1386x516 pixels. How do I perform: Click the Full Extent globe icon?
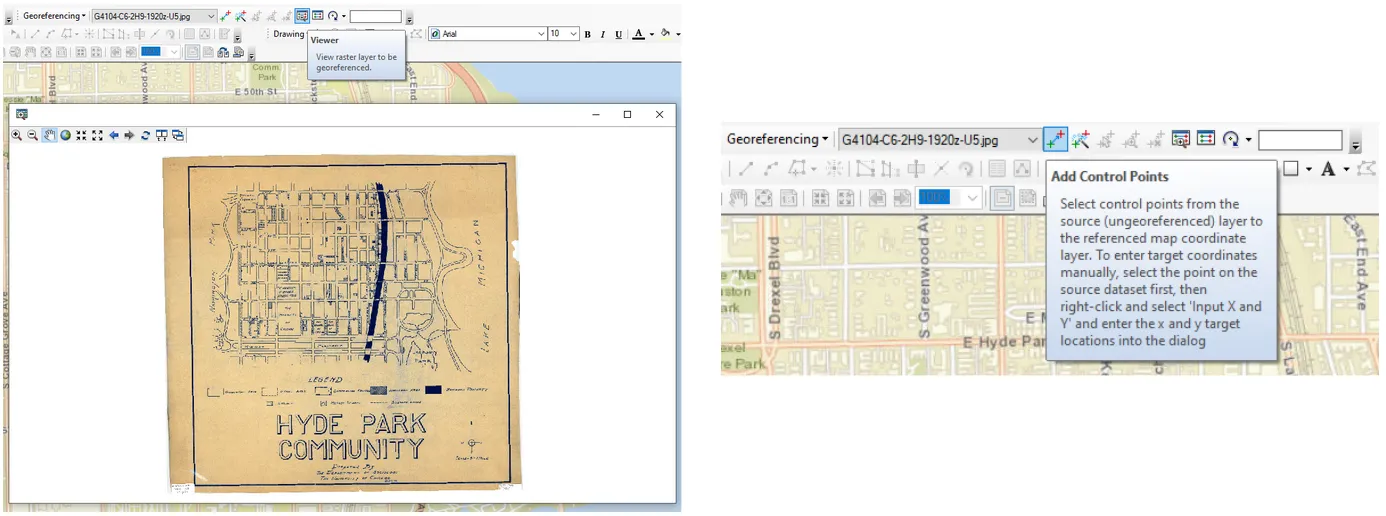[65, 135]
